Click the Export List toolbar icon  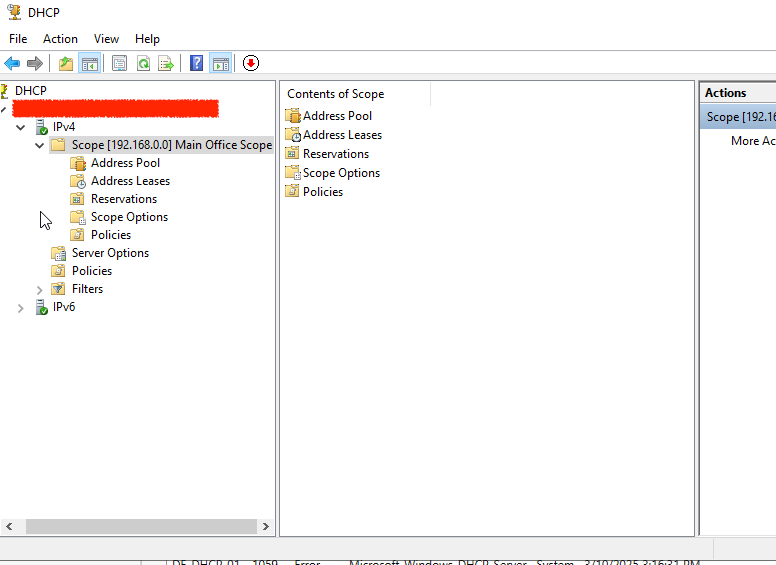click(x=166, y=63)
